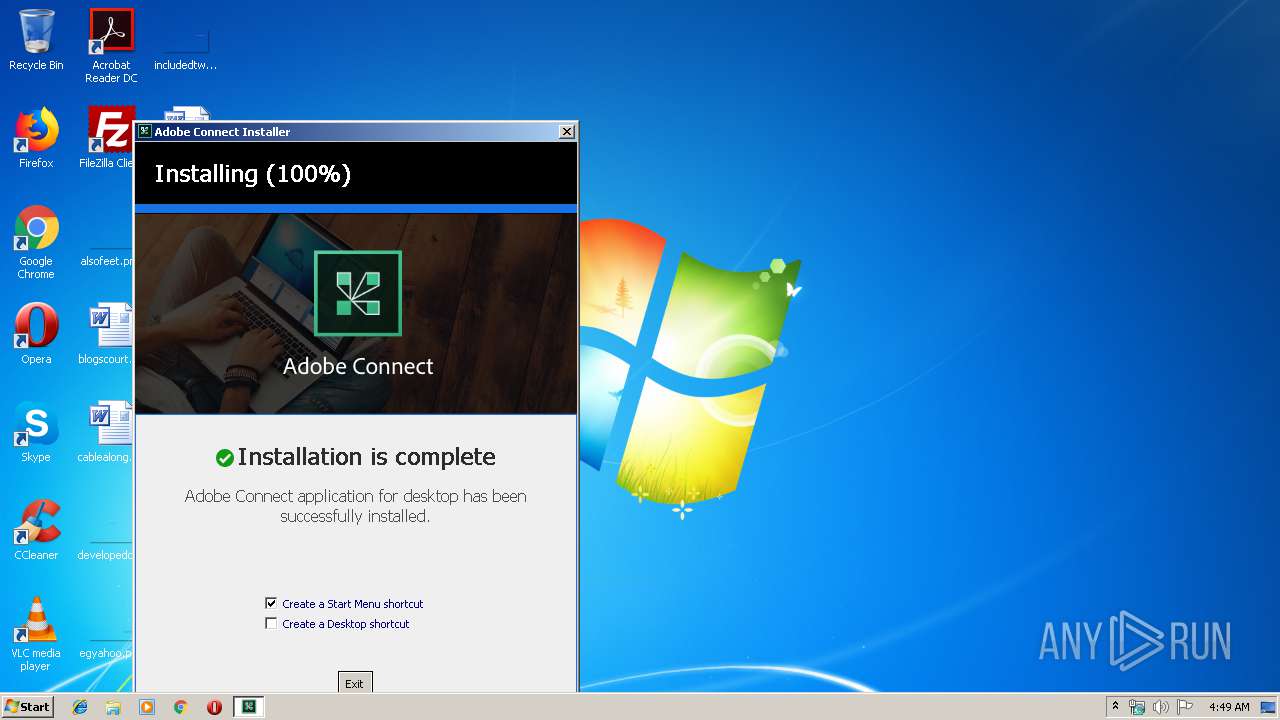
Task: Open Internet Explorer from taskbar
Action: pos(80,707)
